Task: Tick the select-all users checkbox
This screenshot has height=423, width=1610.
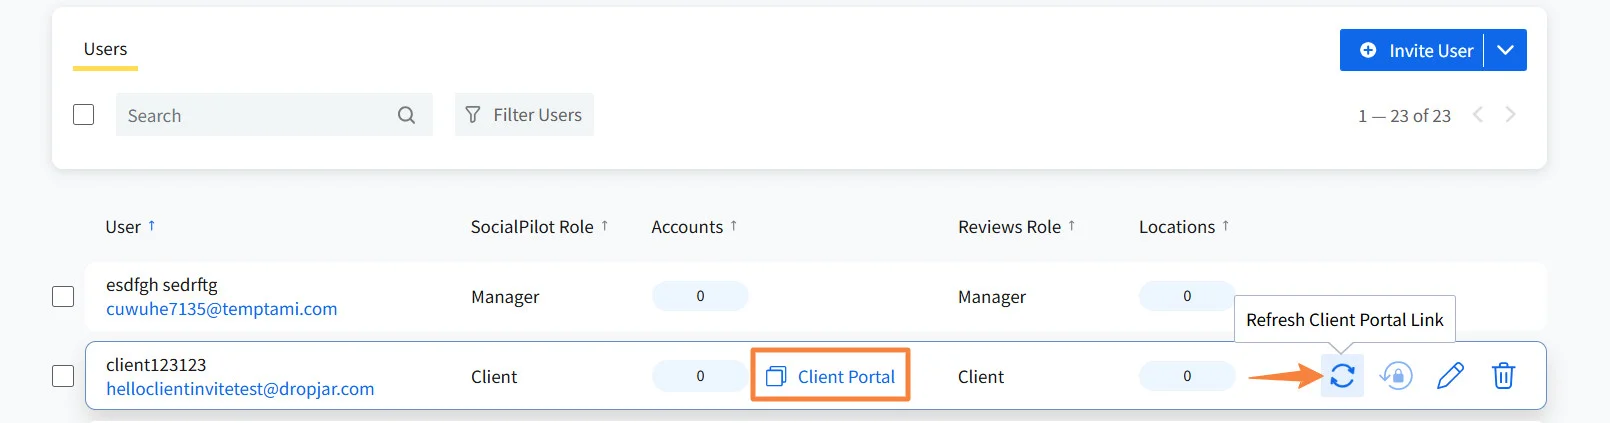Action: pyautogui.click(x=84, y=115)
